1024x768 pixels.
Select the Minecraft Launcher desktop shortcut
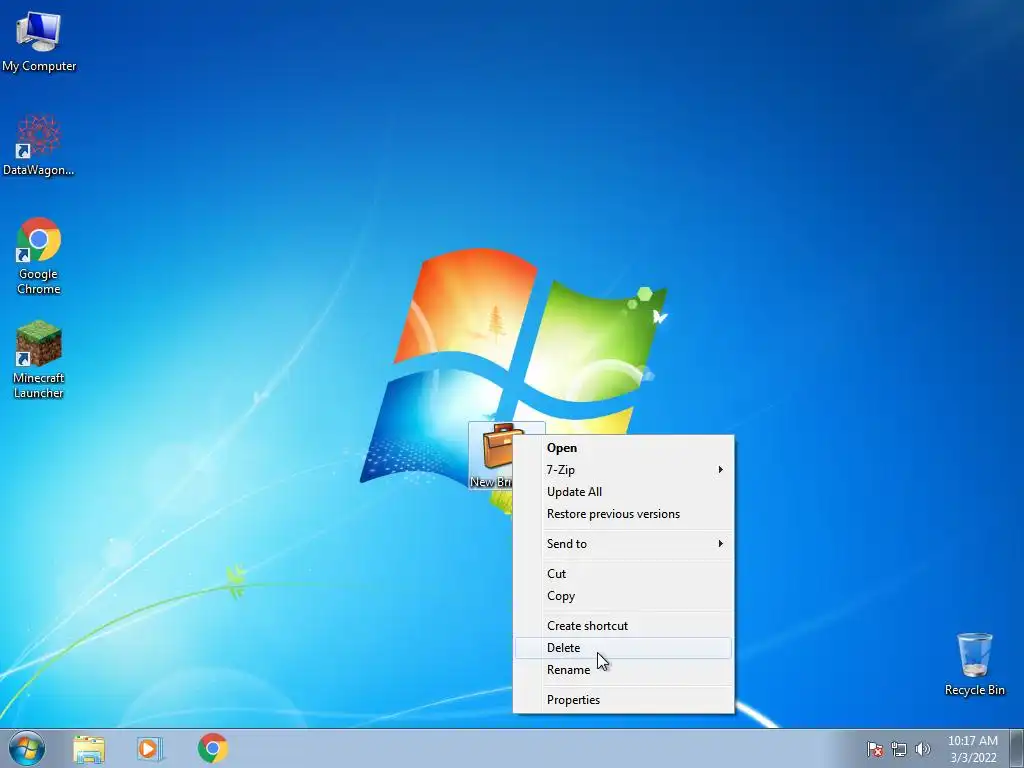point(39,359)
